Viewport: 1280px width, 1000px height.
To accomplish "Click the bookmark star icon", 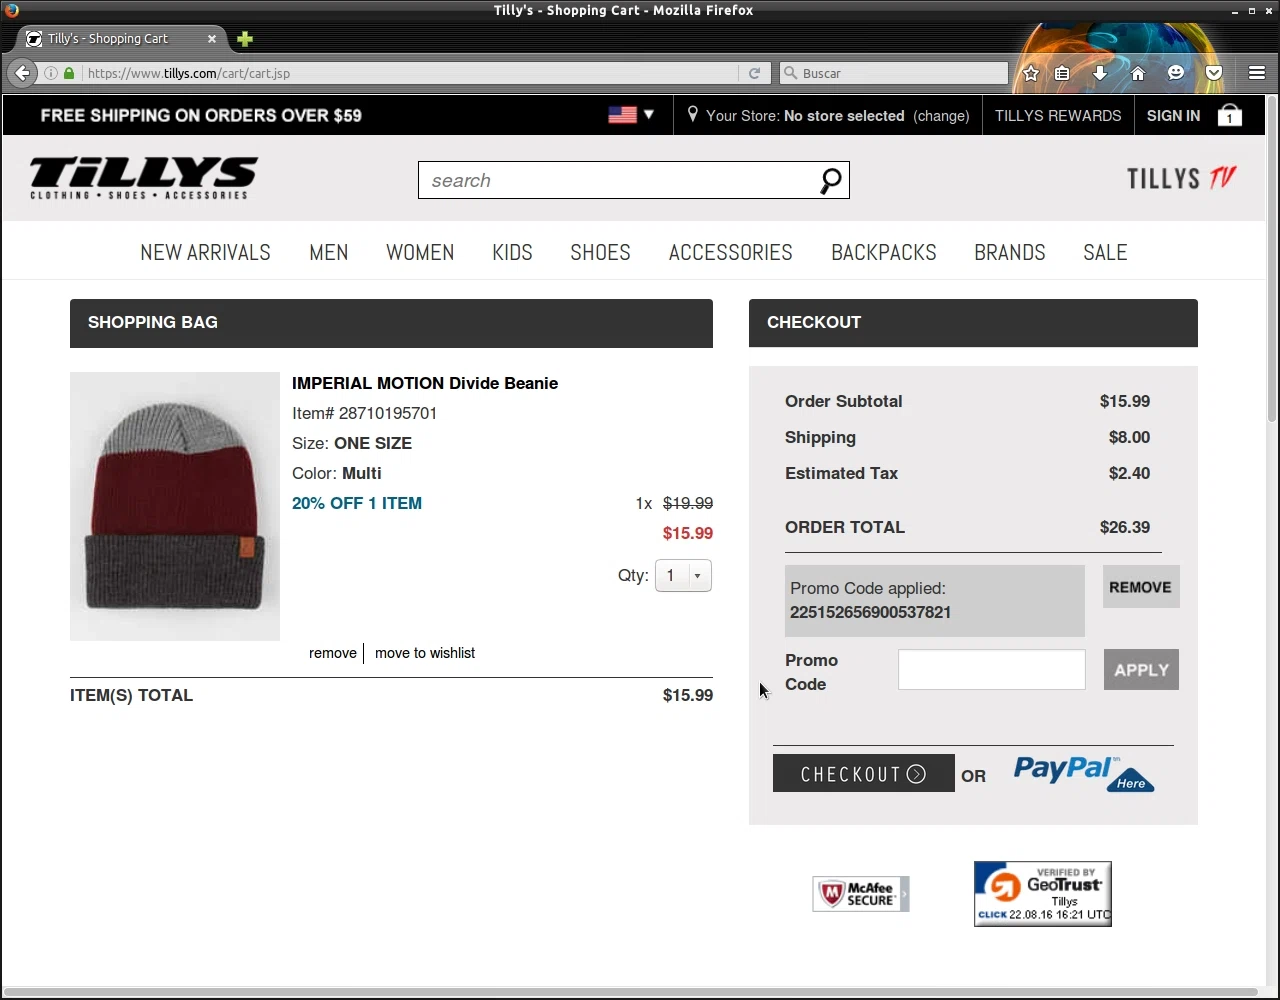I will coord(1031,73).
